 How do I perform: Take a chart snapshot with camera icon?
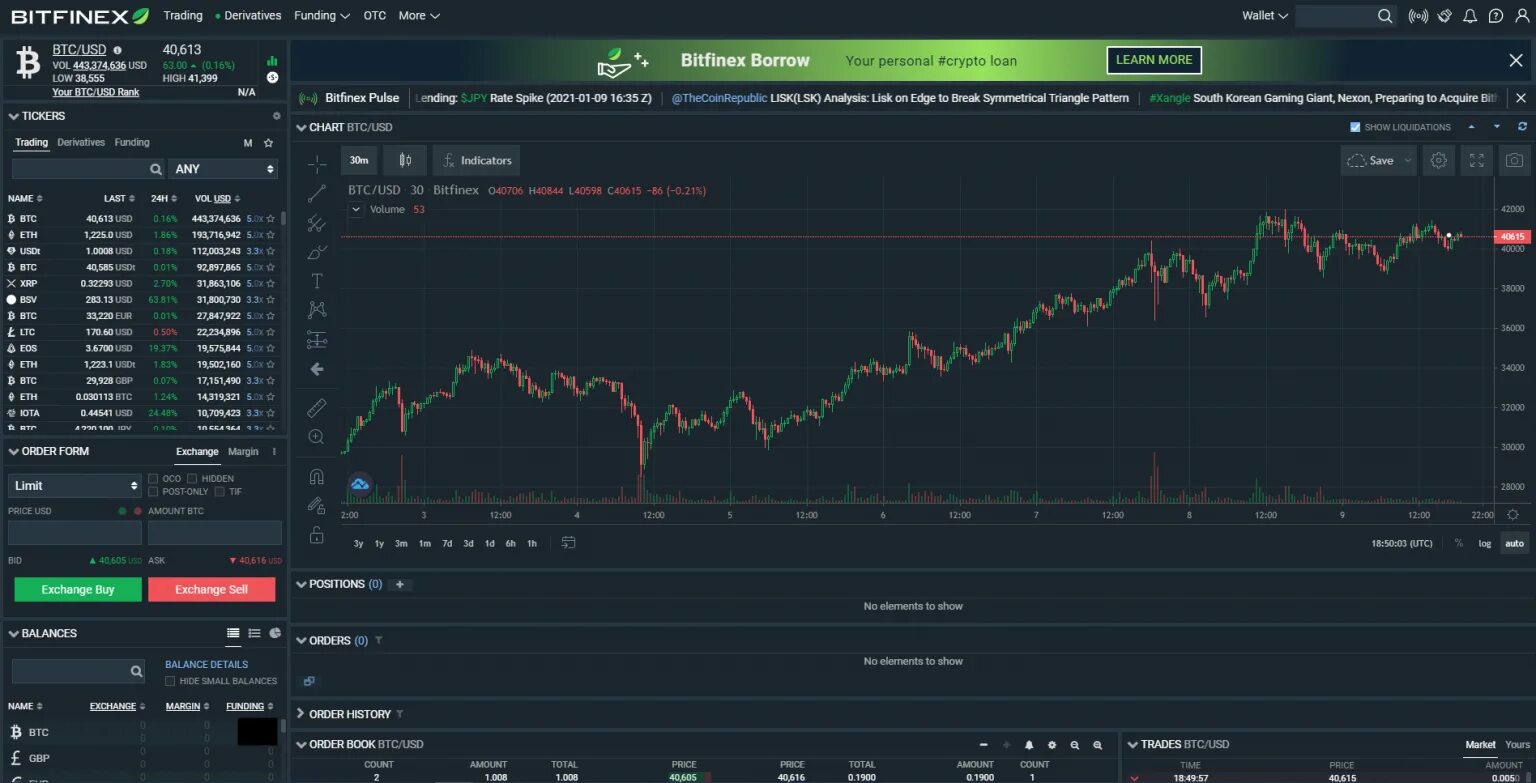tap(1515, 160)
